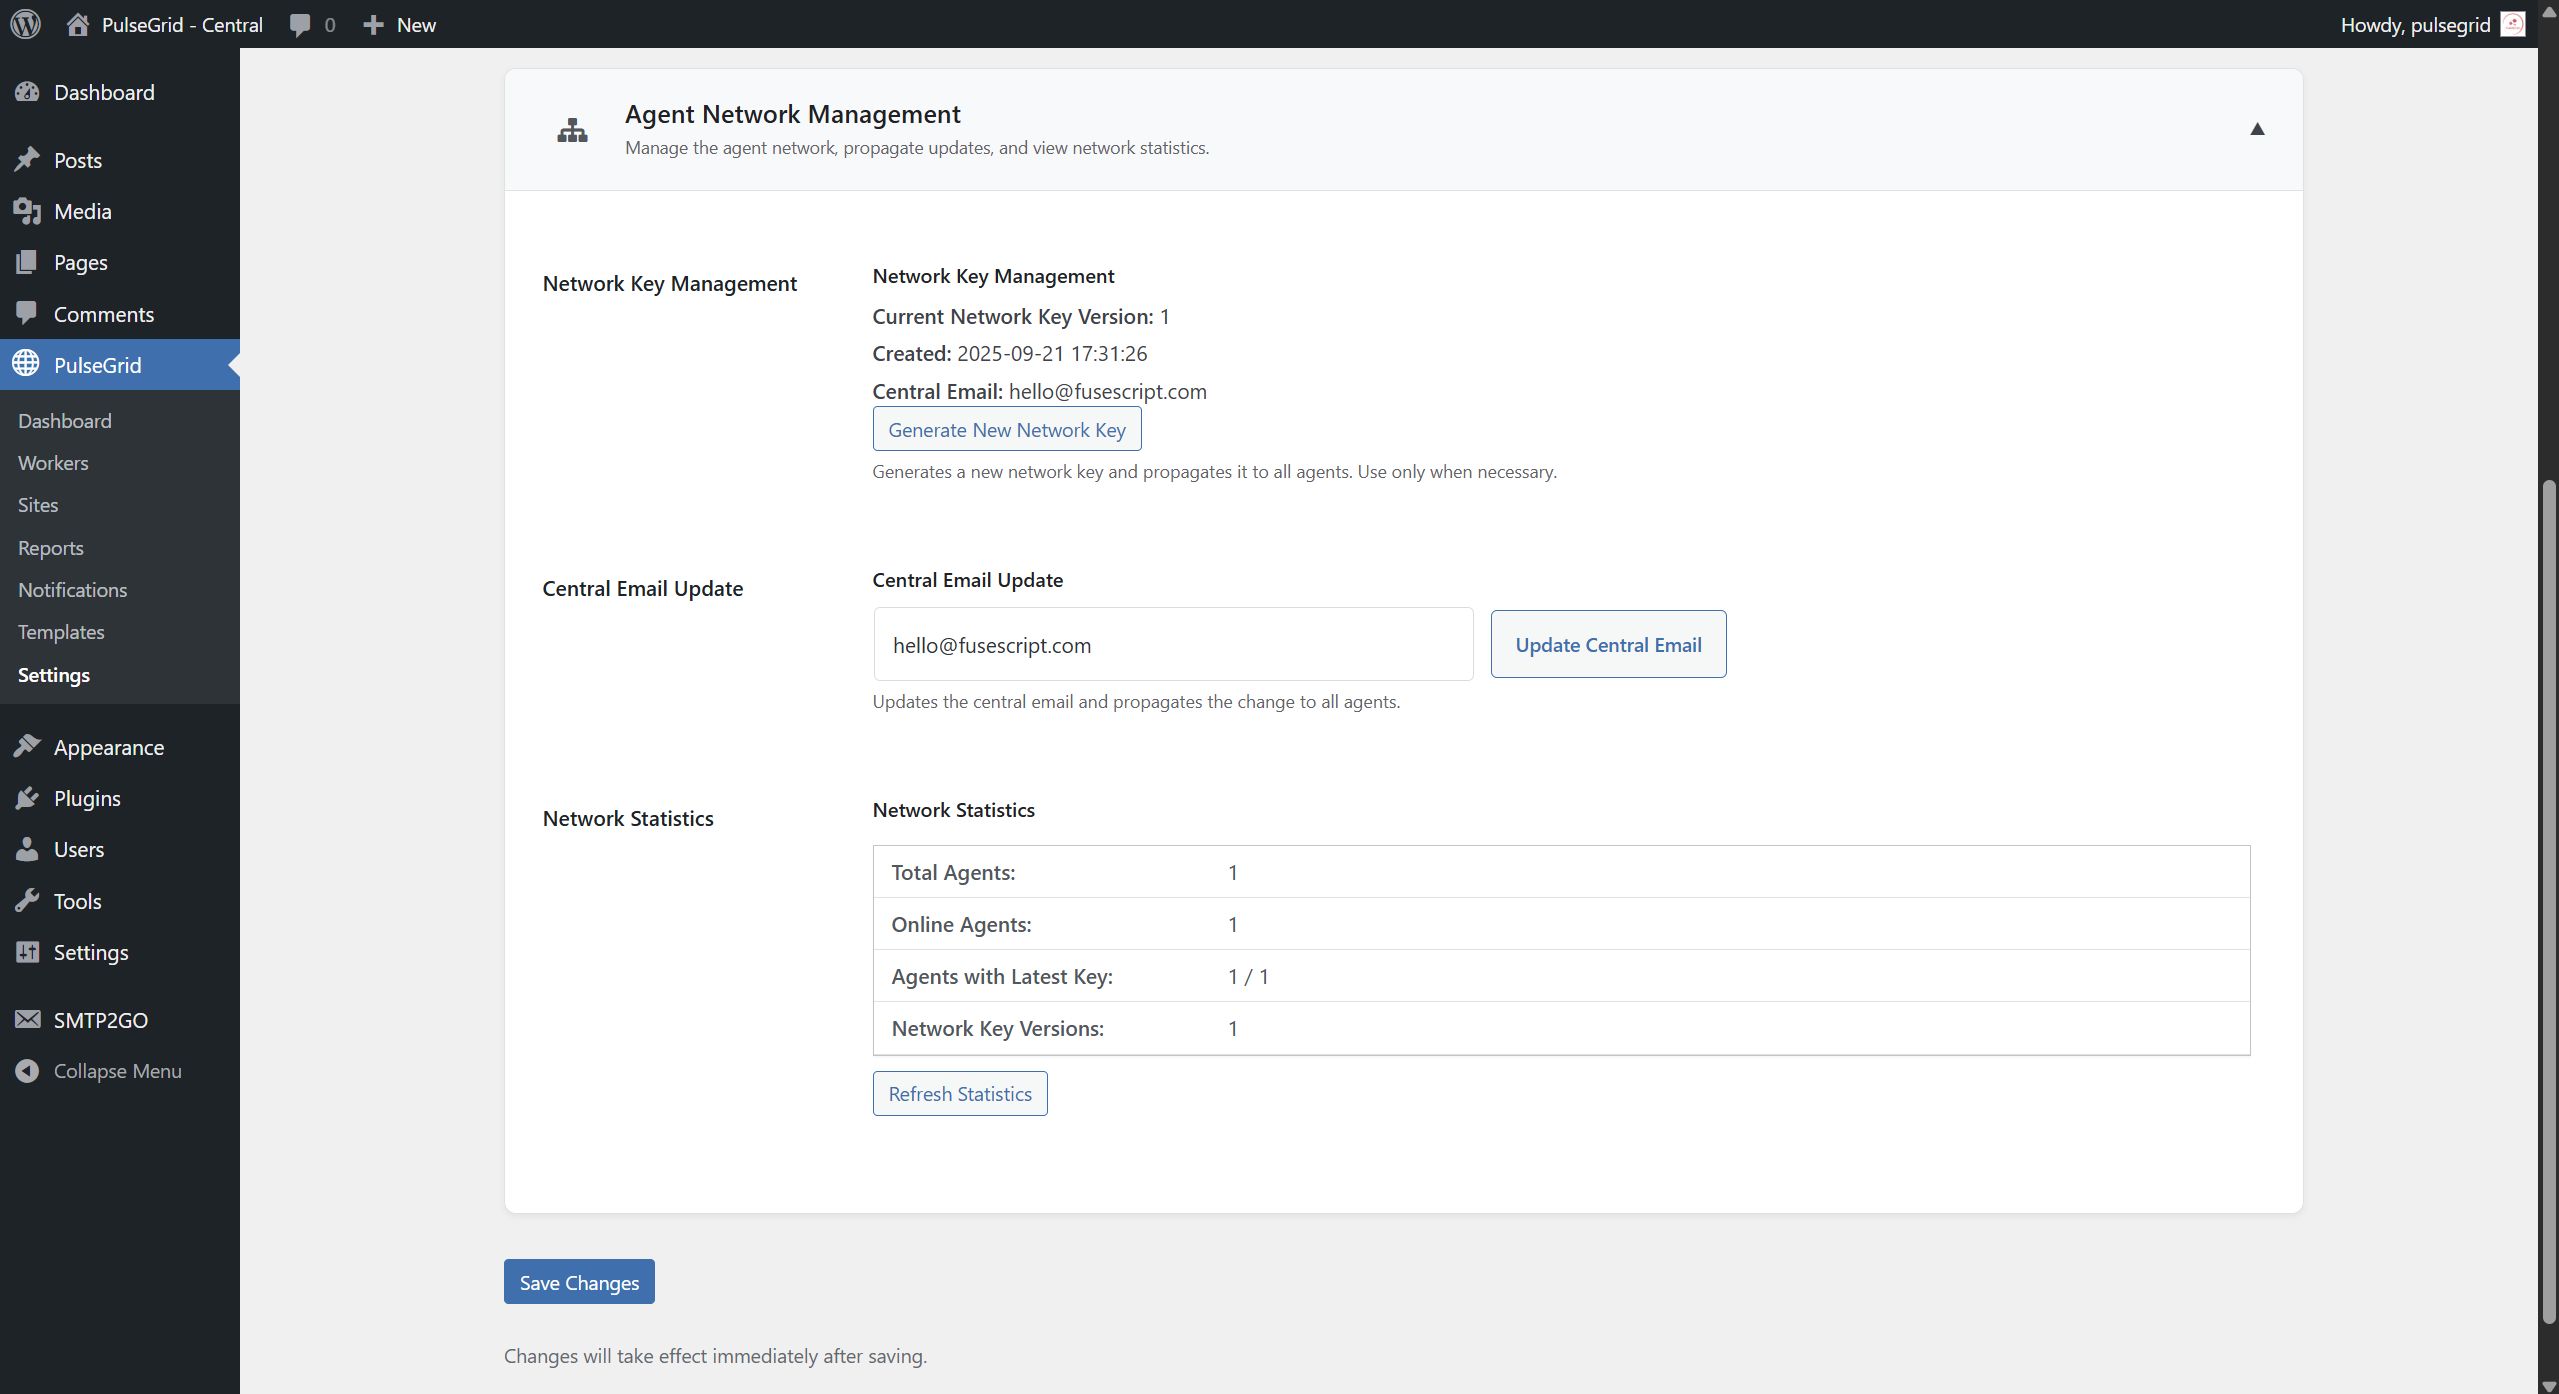Image resolution: width=2559 pixels, height=1394 pixels.
Task: Collapse the Agent Network Management panel arrow
Action: (2257, 129)
